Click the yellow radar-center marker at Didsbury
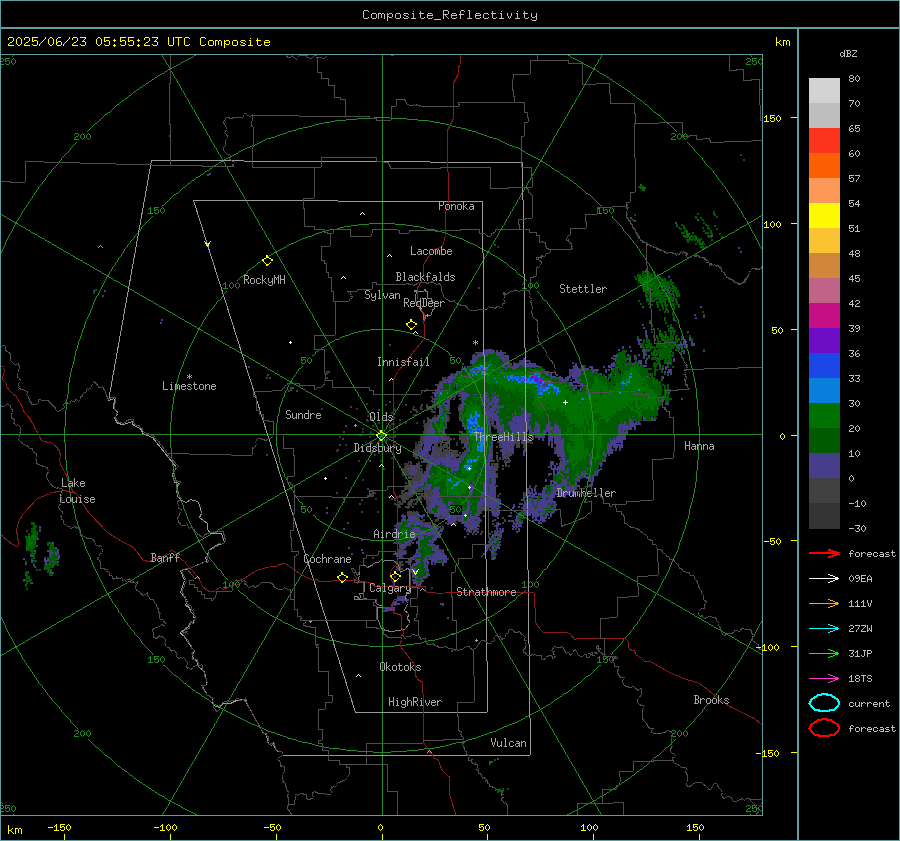Viewport: 900px width, 841px height. click(x=381, y=436)
